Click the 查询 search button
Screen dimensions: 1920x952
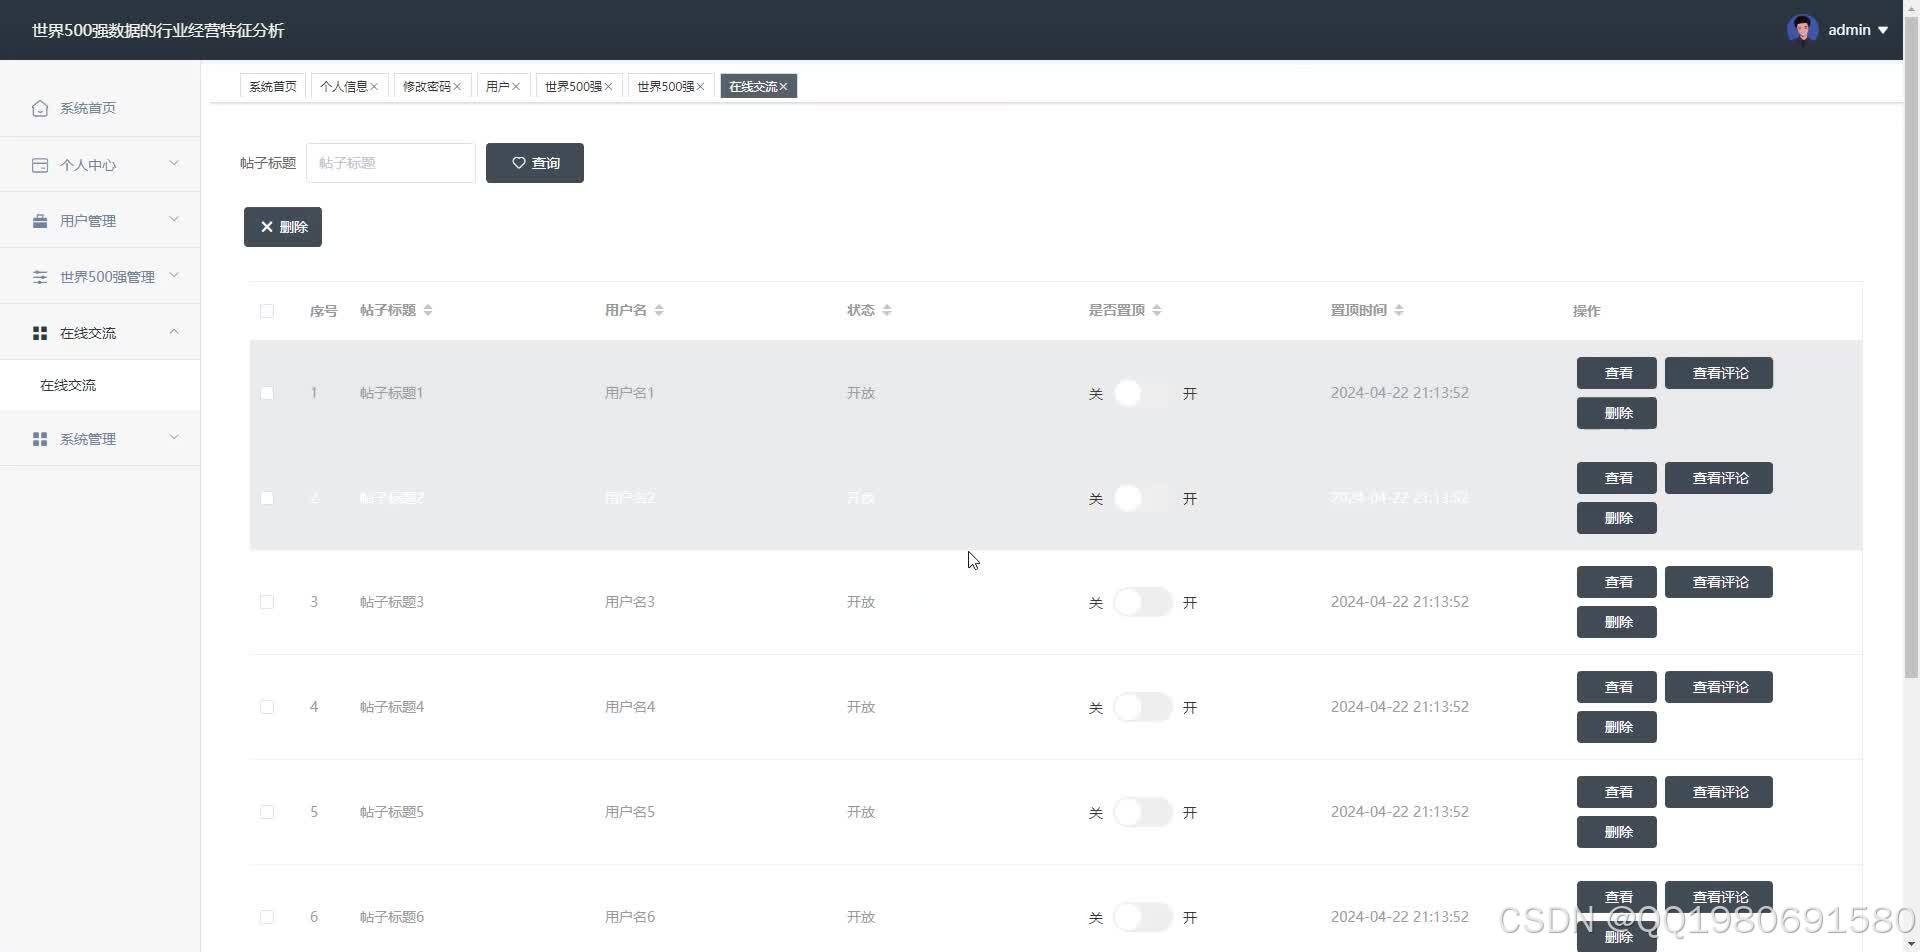pyautogui.click(x=535, y=163)
